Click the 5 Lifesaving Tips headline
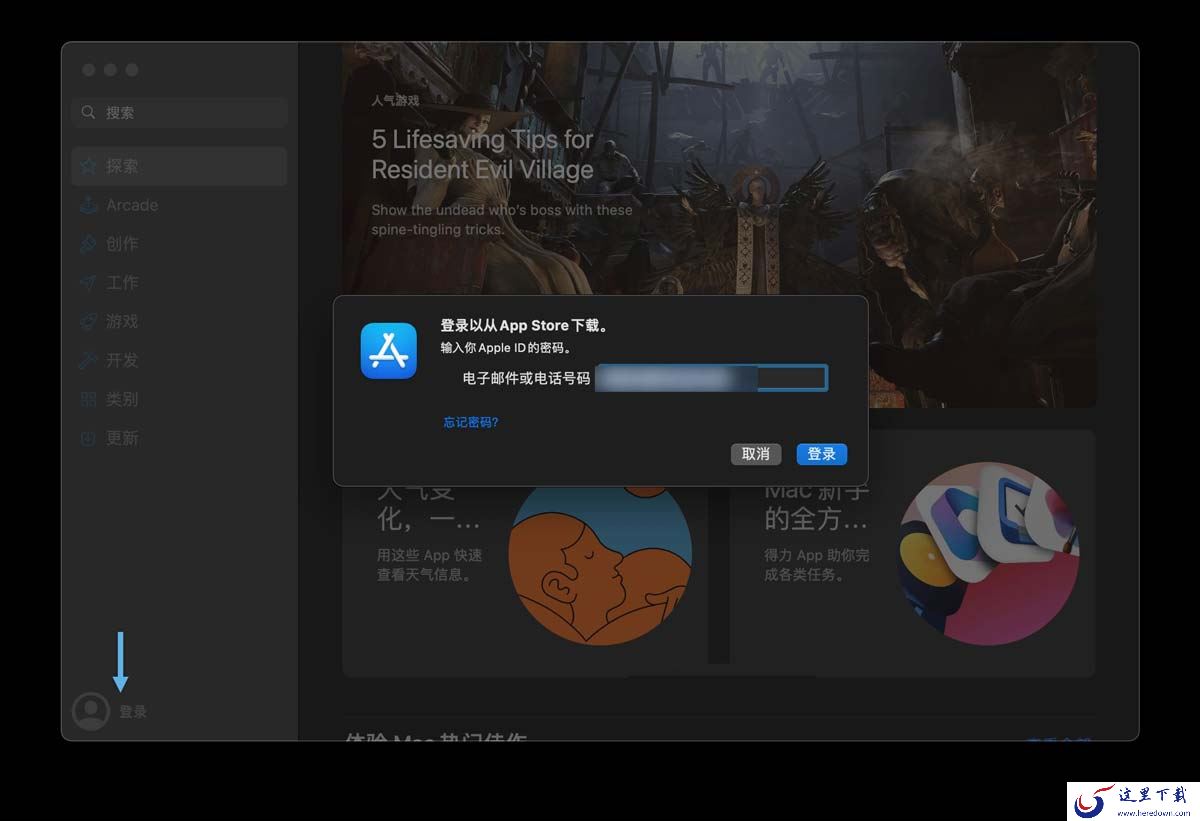This screenshot has height=821, width=1200. (x=483, y=154)
